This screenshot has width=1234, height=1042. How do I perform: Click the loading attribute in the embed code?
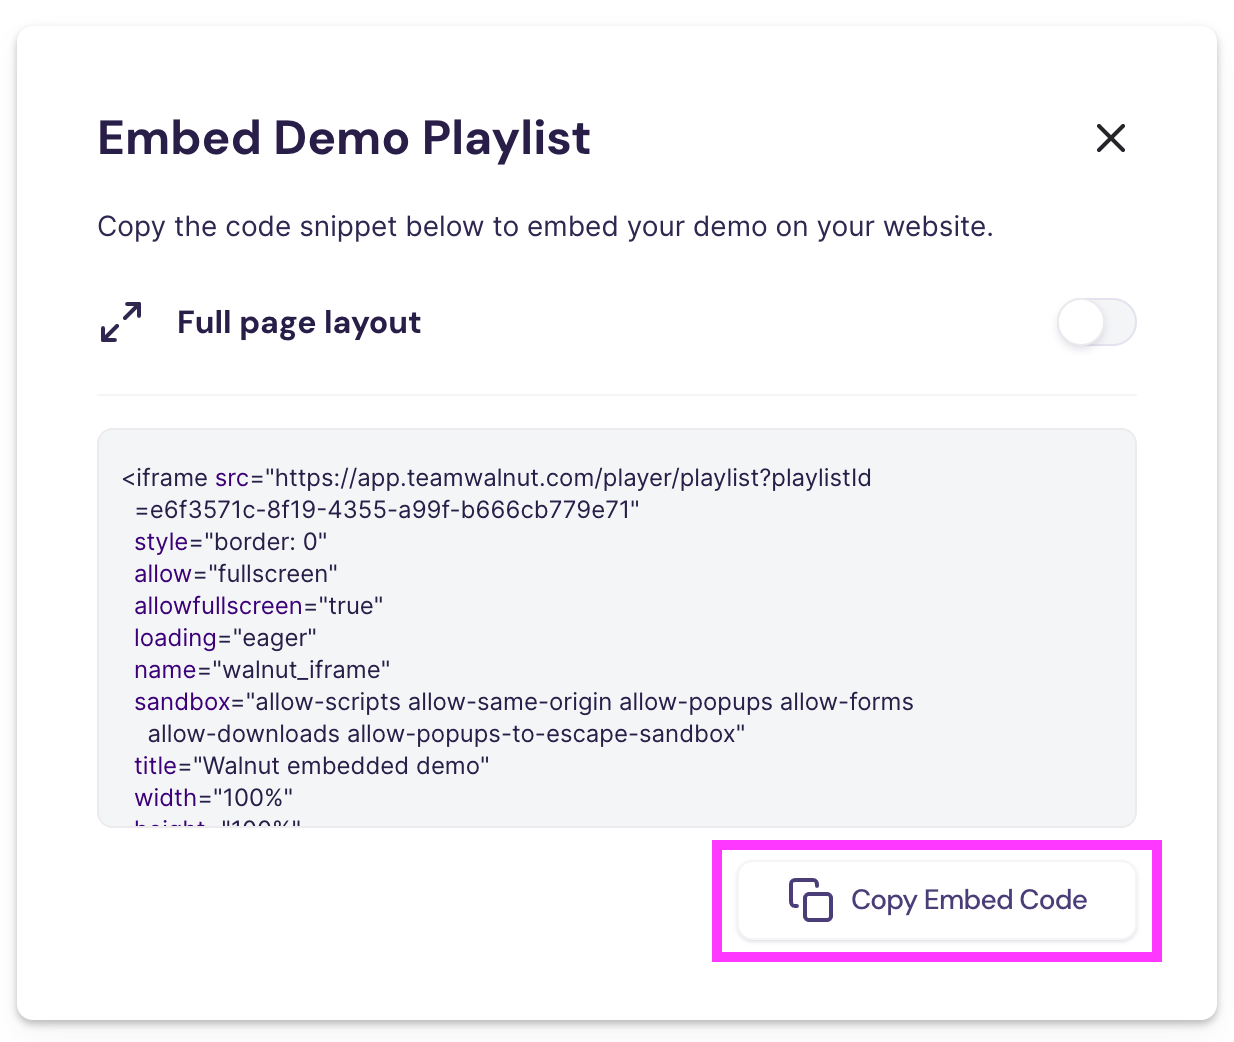click(176, 638)
